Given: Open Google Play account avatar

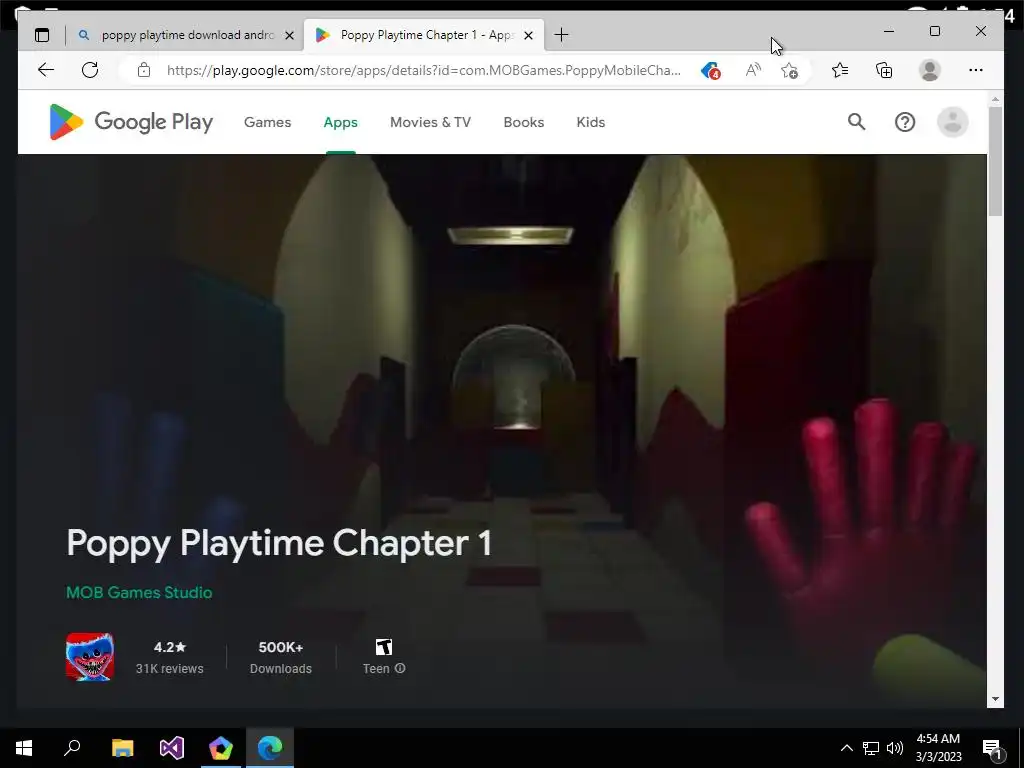Looking at the screenshot, I should pos(953,122).
